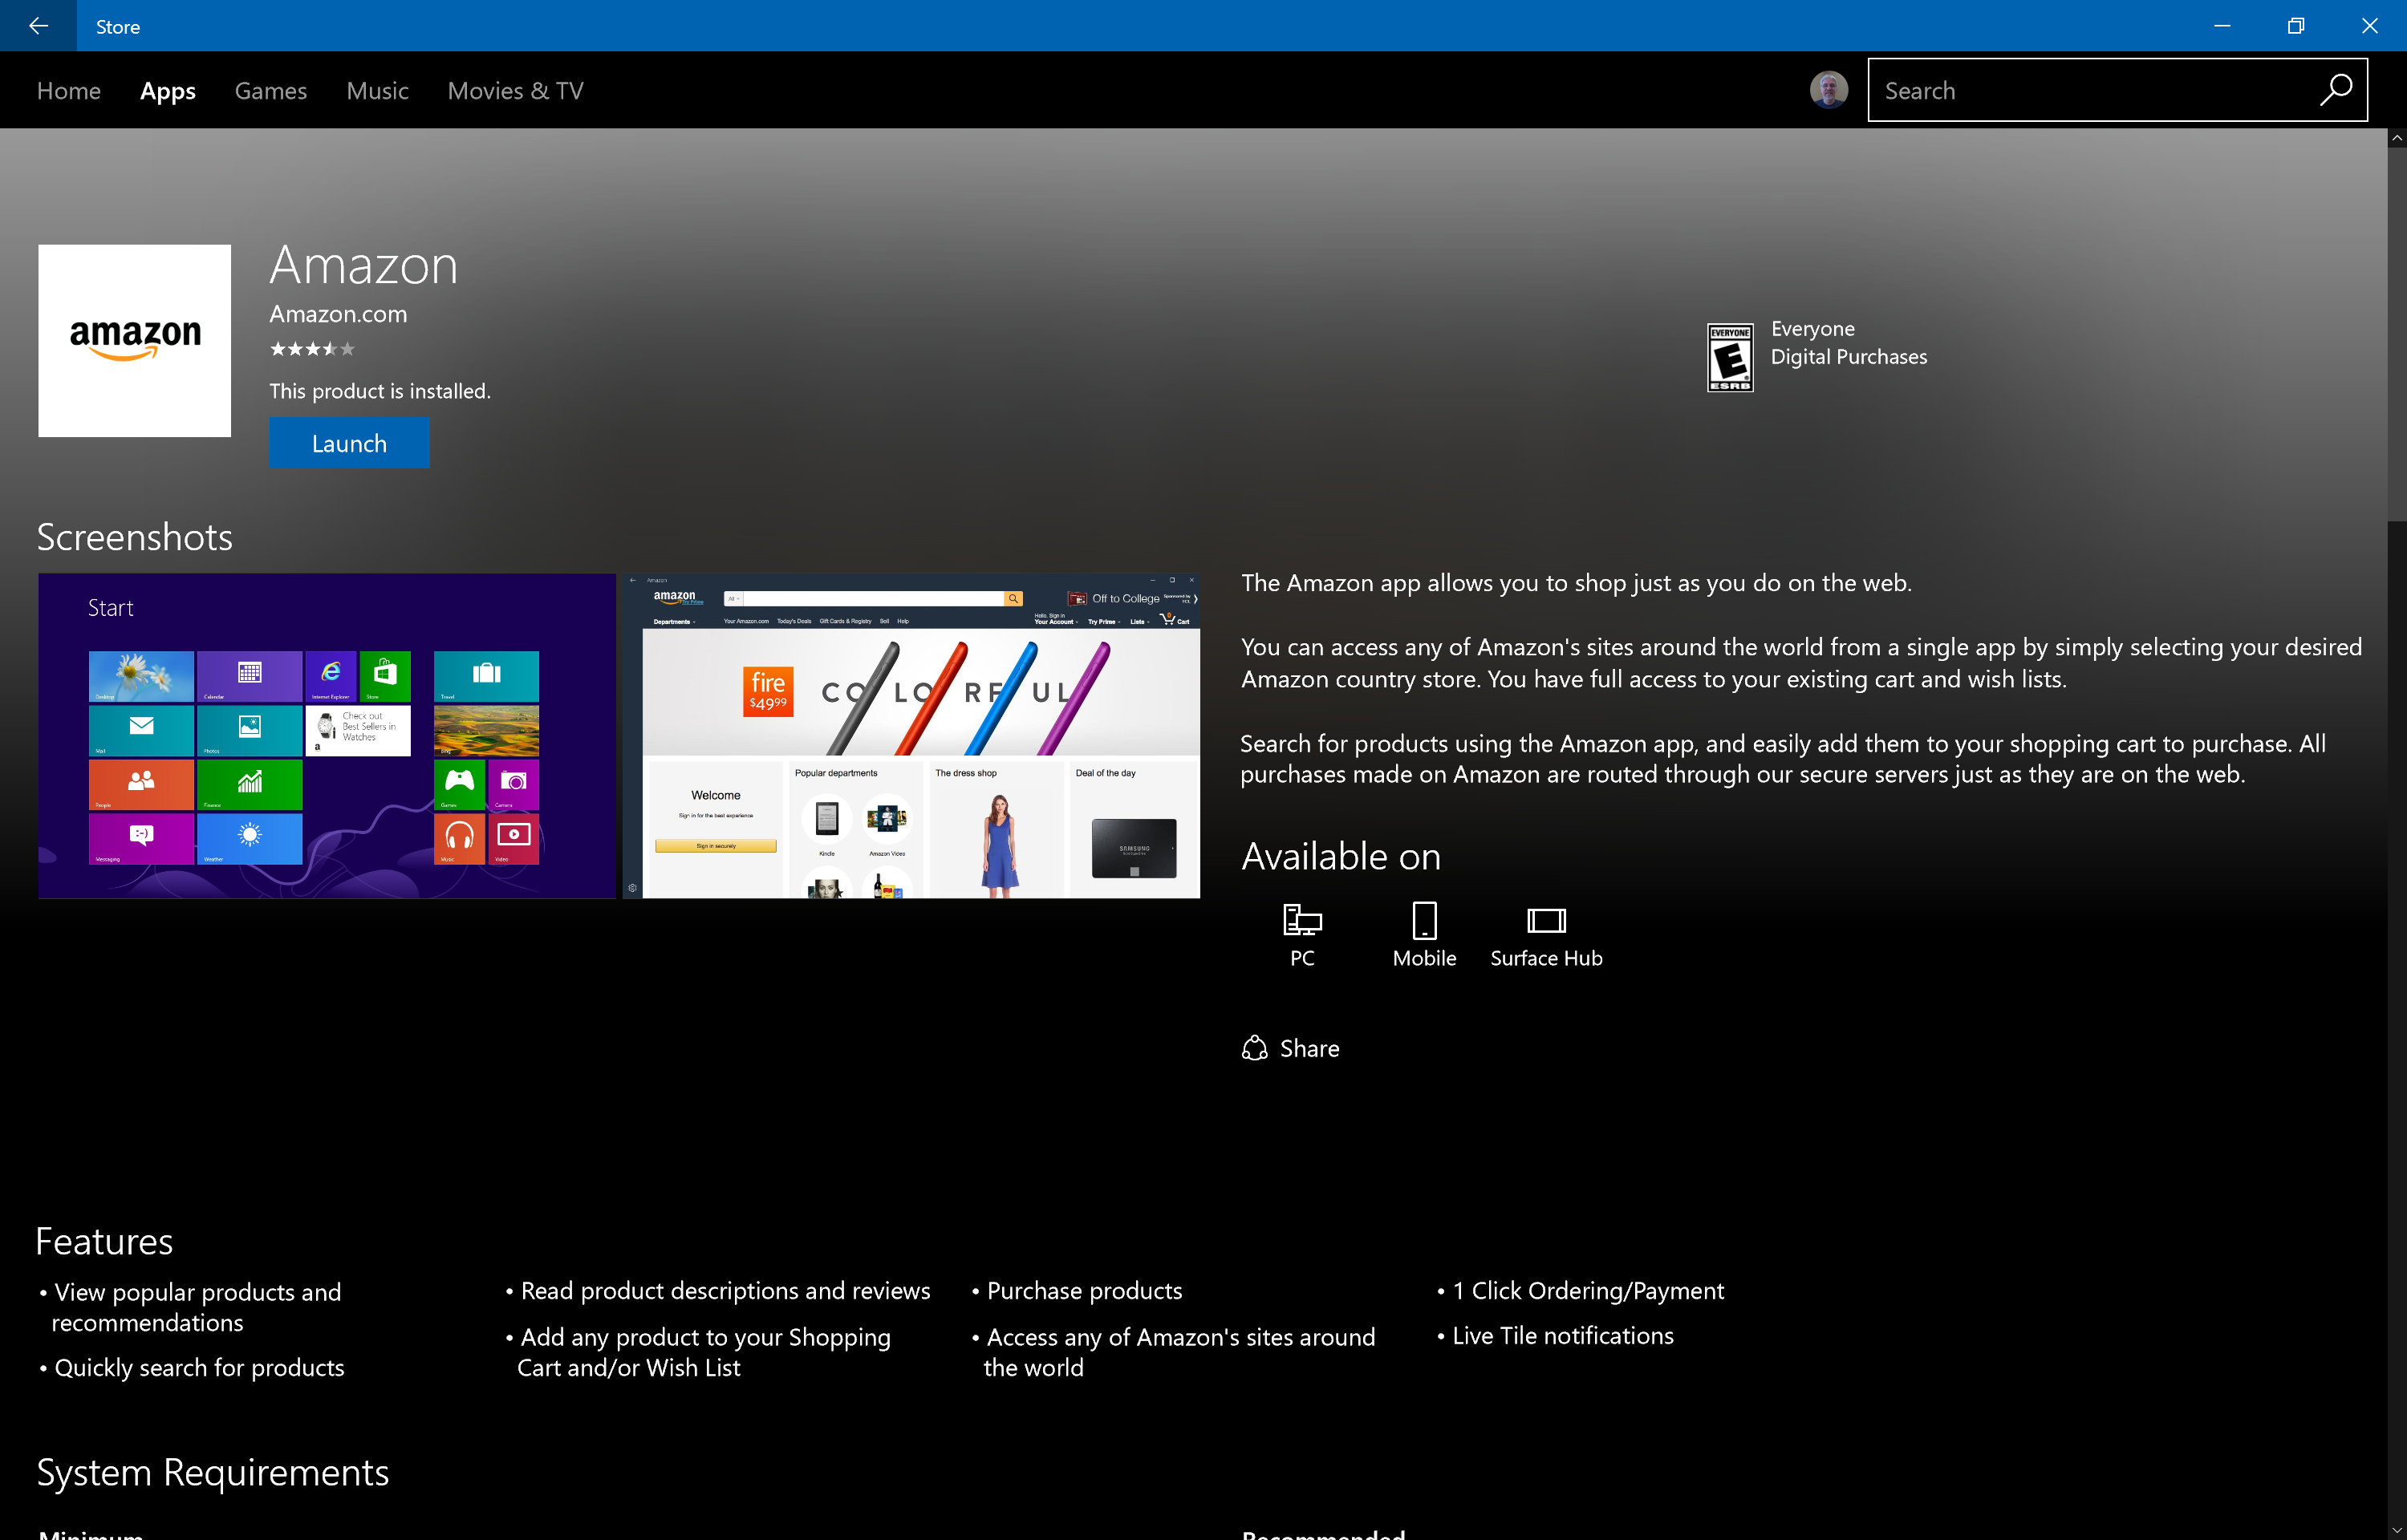Click the Amazon app logo tile
The image size is (2407, 1540).
(x=134, y=340)
